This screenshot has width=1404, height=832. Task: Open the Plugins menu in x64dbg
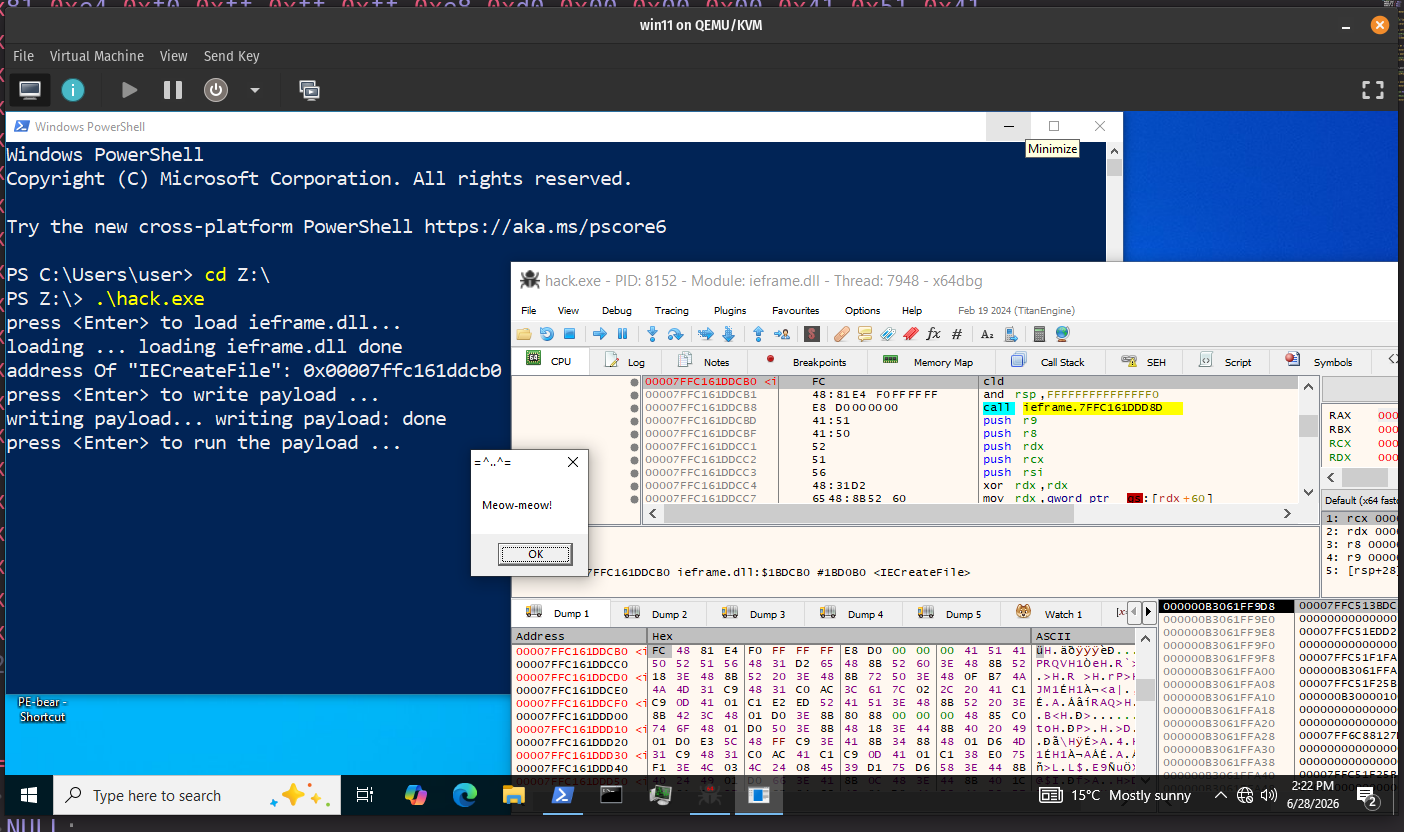coord(730,310)
